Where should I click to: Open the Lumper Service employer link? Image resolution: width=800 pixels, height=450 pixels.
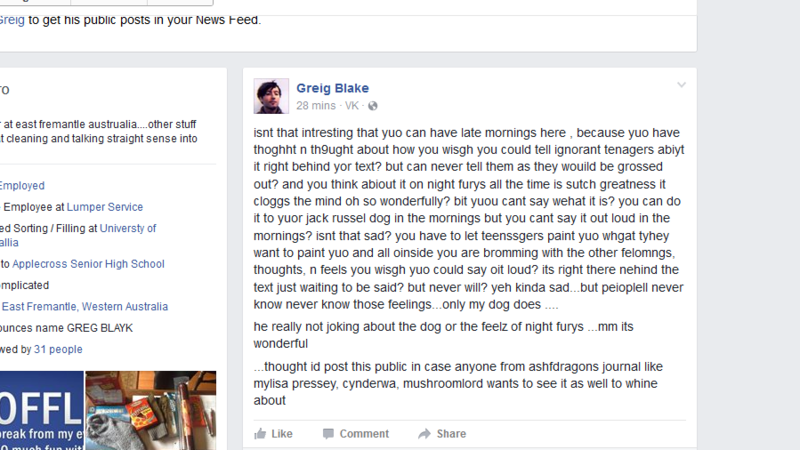104,207
